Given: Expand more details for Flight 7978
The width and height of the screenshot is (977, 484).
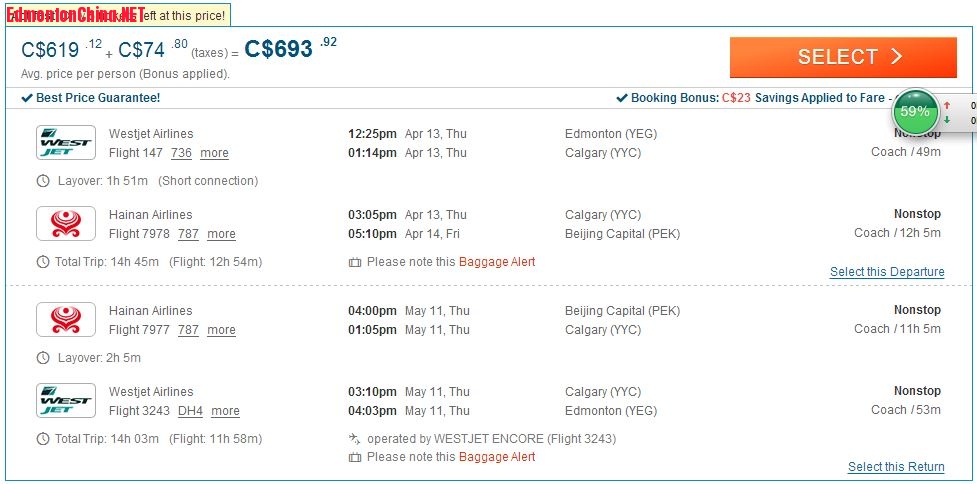Looking at the screenshot, I should coord(221,234).
